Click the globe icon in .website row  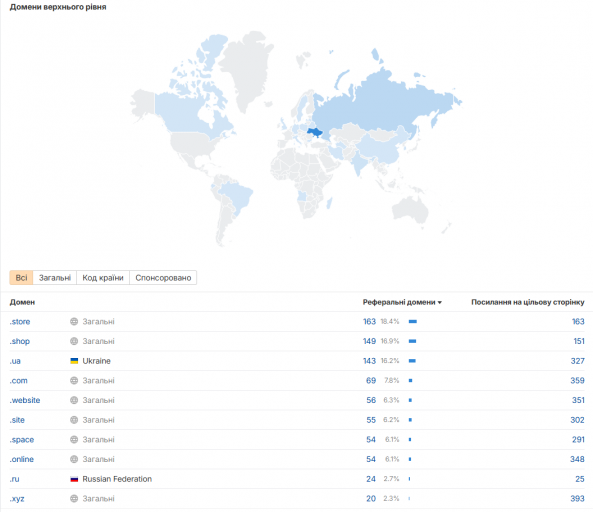pos(74,400)
